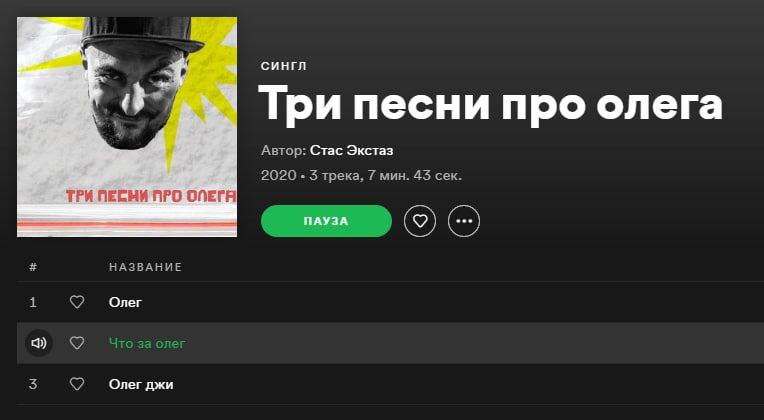Click the album heading Три песни про олега
Image resolution: width=764 pixels, height=420 pixels.
pyautogui.click(x=490, y=105)
